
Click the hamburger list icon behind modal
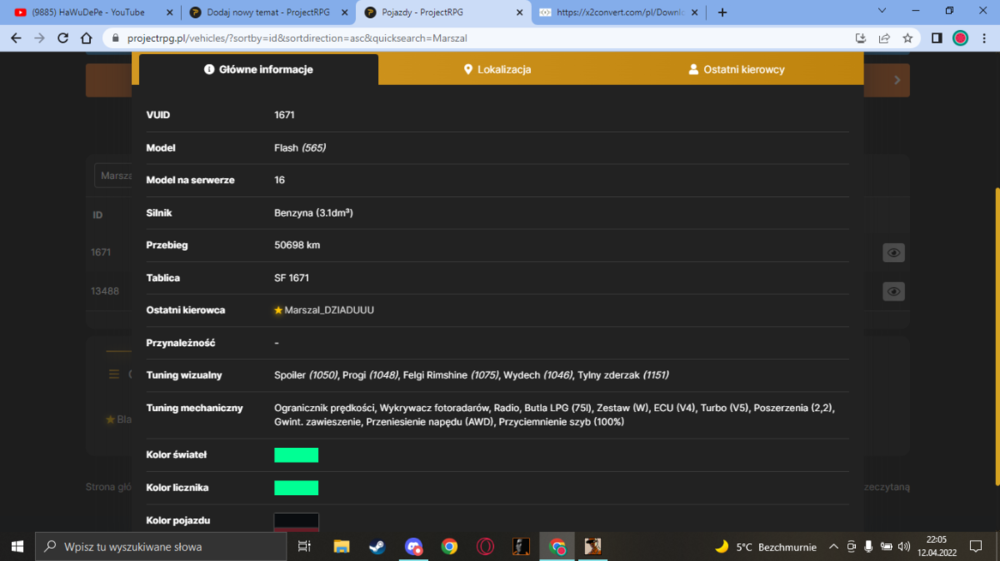tap(114, 374)
